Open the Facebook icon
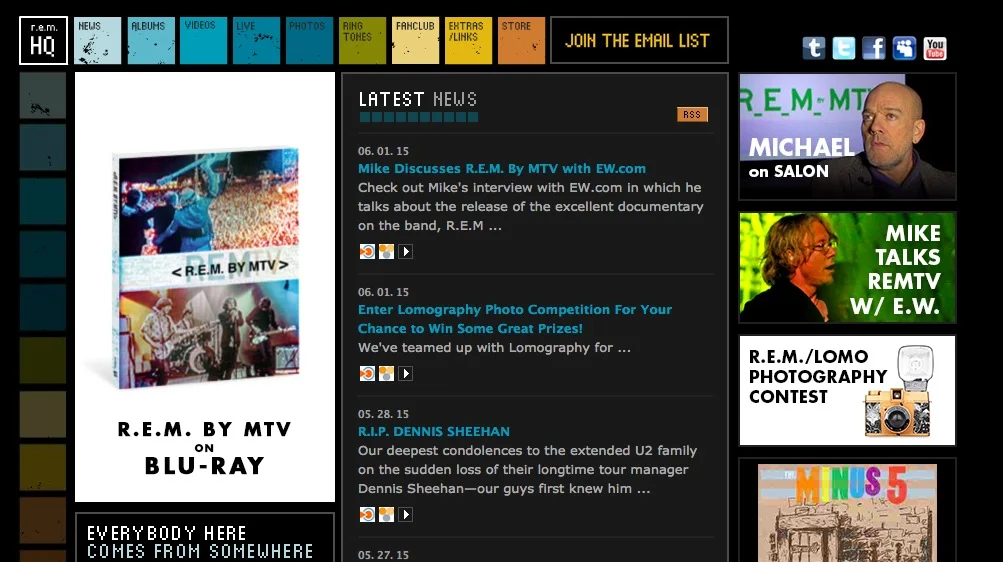This screenshot has height=562, width=1003. point(874,48)
